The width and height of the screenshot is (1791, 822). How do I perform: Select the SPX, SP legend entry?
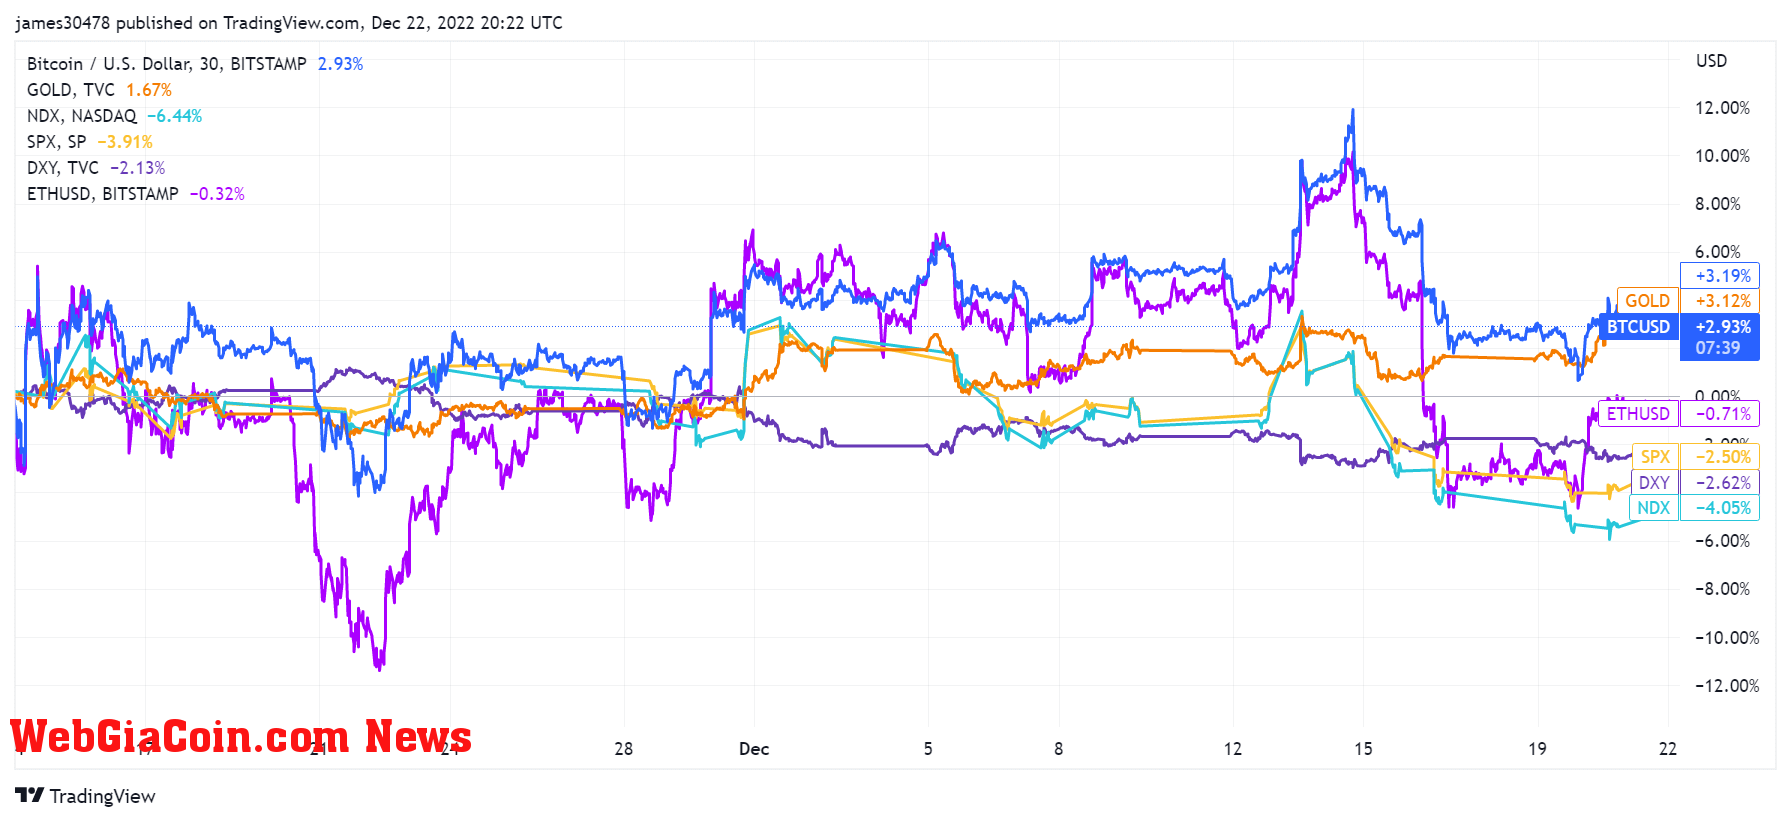coord(57,142)
